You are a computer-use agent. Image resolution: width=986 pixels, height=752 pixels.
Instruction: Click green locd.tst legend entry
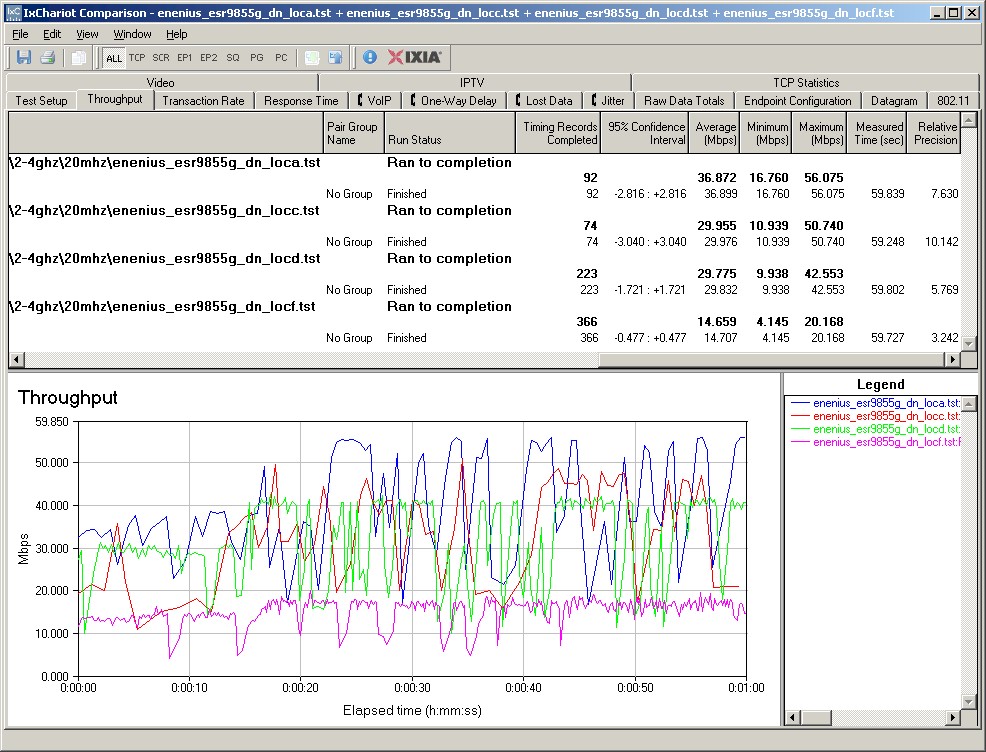point(875,429)
